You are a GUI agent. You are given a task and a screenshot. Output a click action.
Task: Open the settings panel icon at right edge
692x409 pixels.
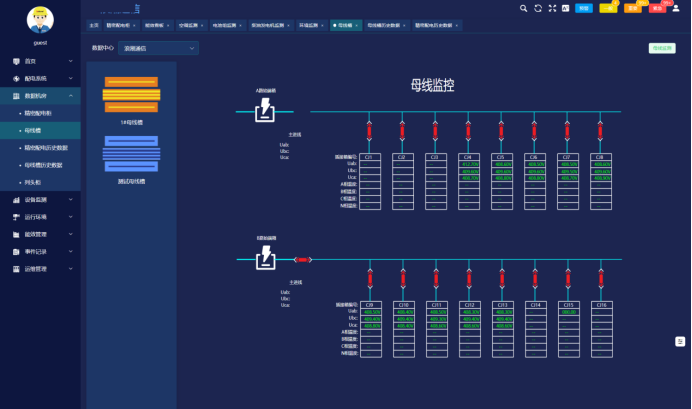(x=680, y=341)
